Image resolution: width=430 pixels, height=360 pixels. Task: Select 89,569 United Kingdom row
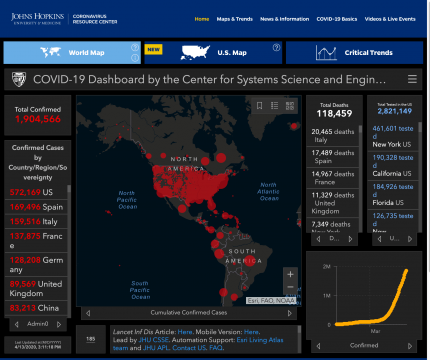click(36, 289)
